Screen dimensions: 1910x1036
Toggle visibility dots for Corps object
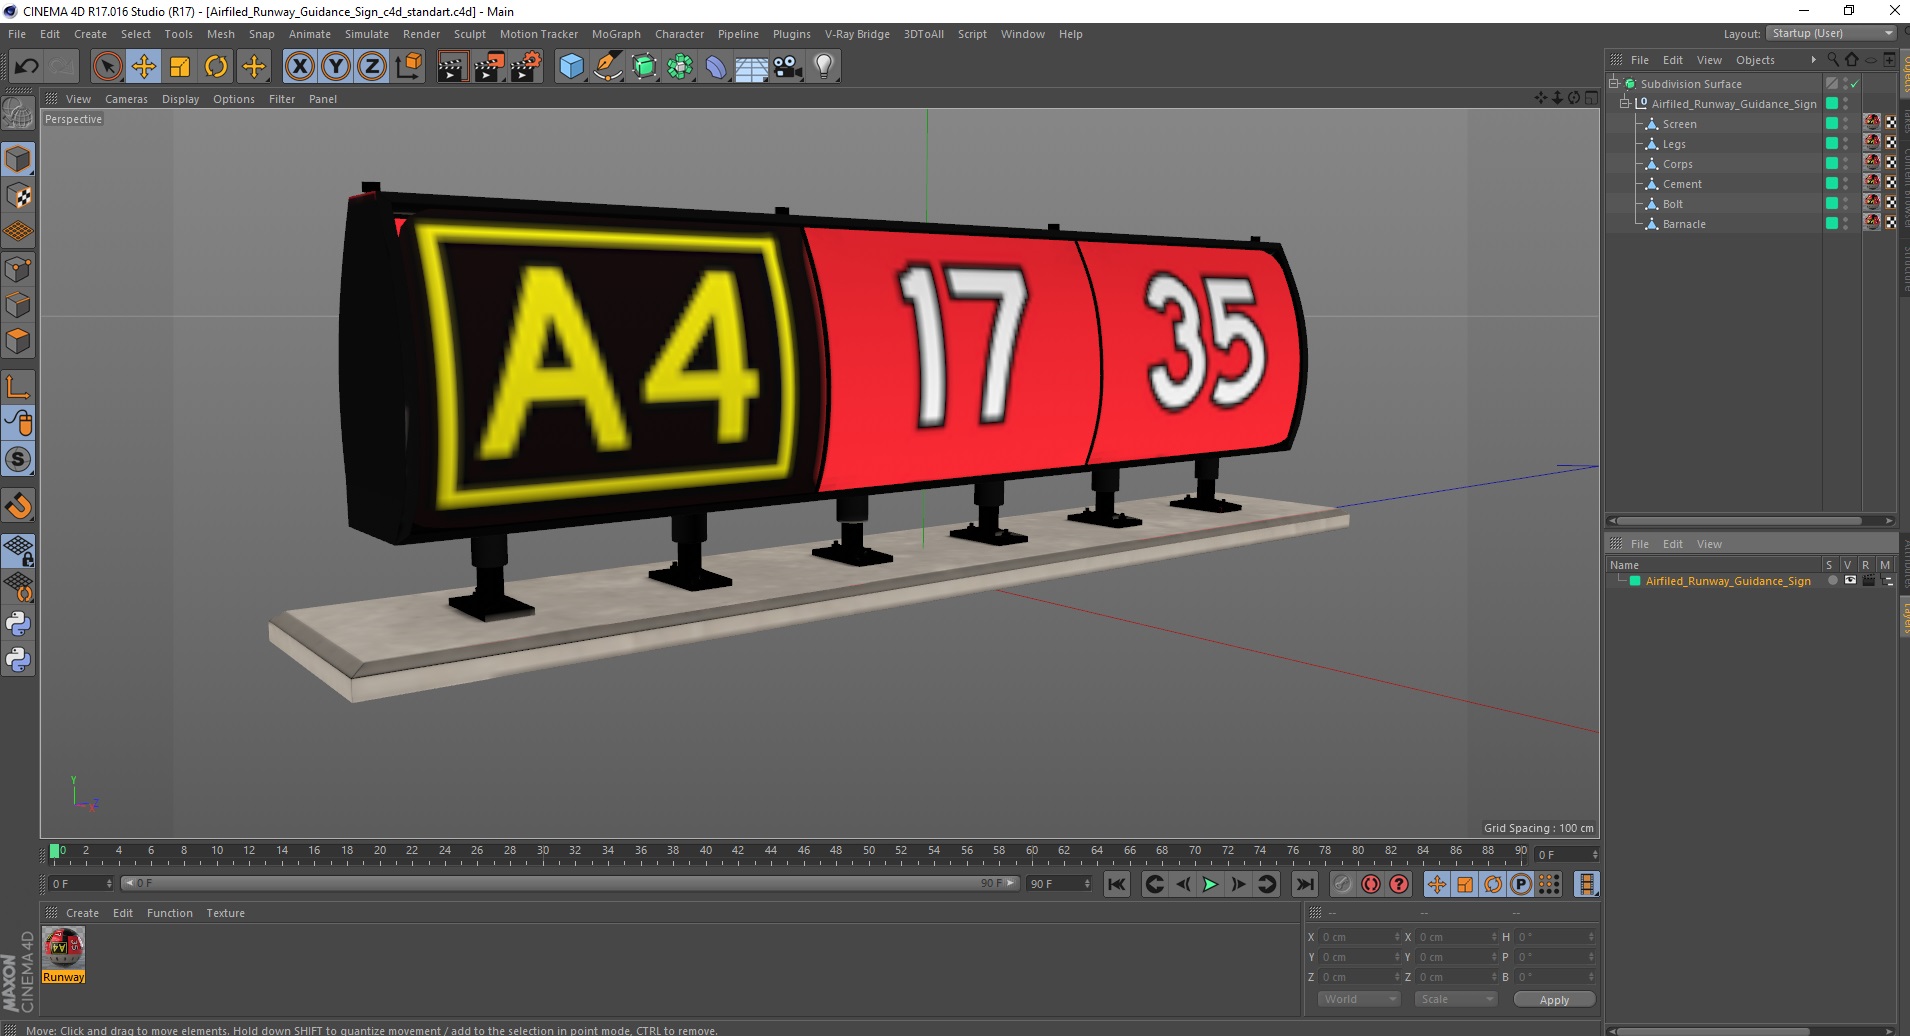pos(1846,164)
